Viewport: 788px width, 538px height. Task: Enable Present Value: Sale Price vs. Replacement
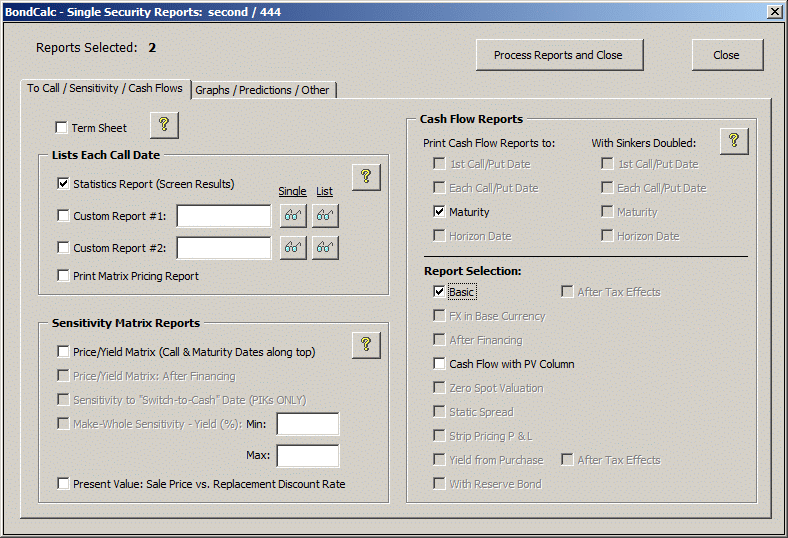pos(63,484)
